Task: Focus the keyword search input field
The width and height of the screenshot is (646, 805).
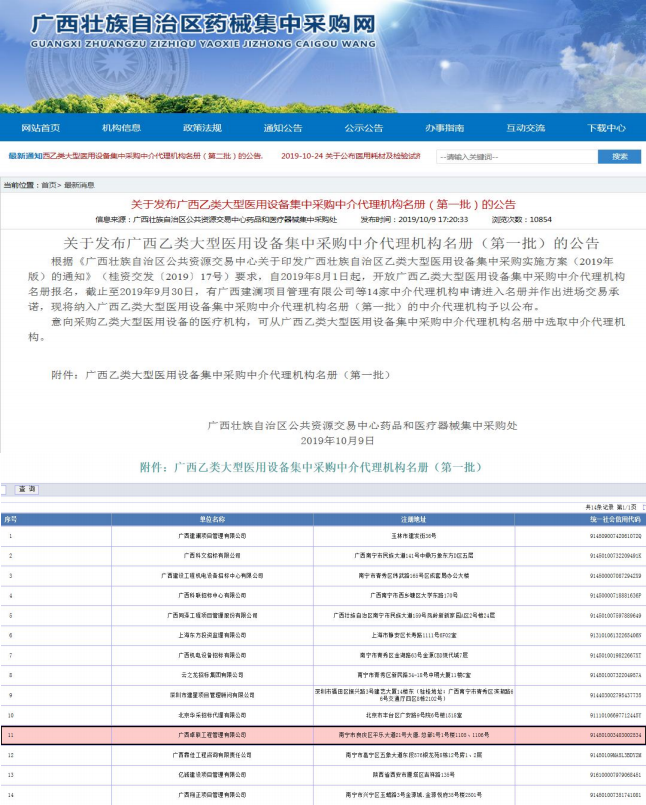Action: (517, 157)
